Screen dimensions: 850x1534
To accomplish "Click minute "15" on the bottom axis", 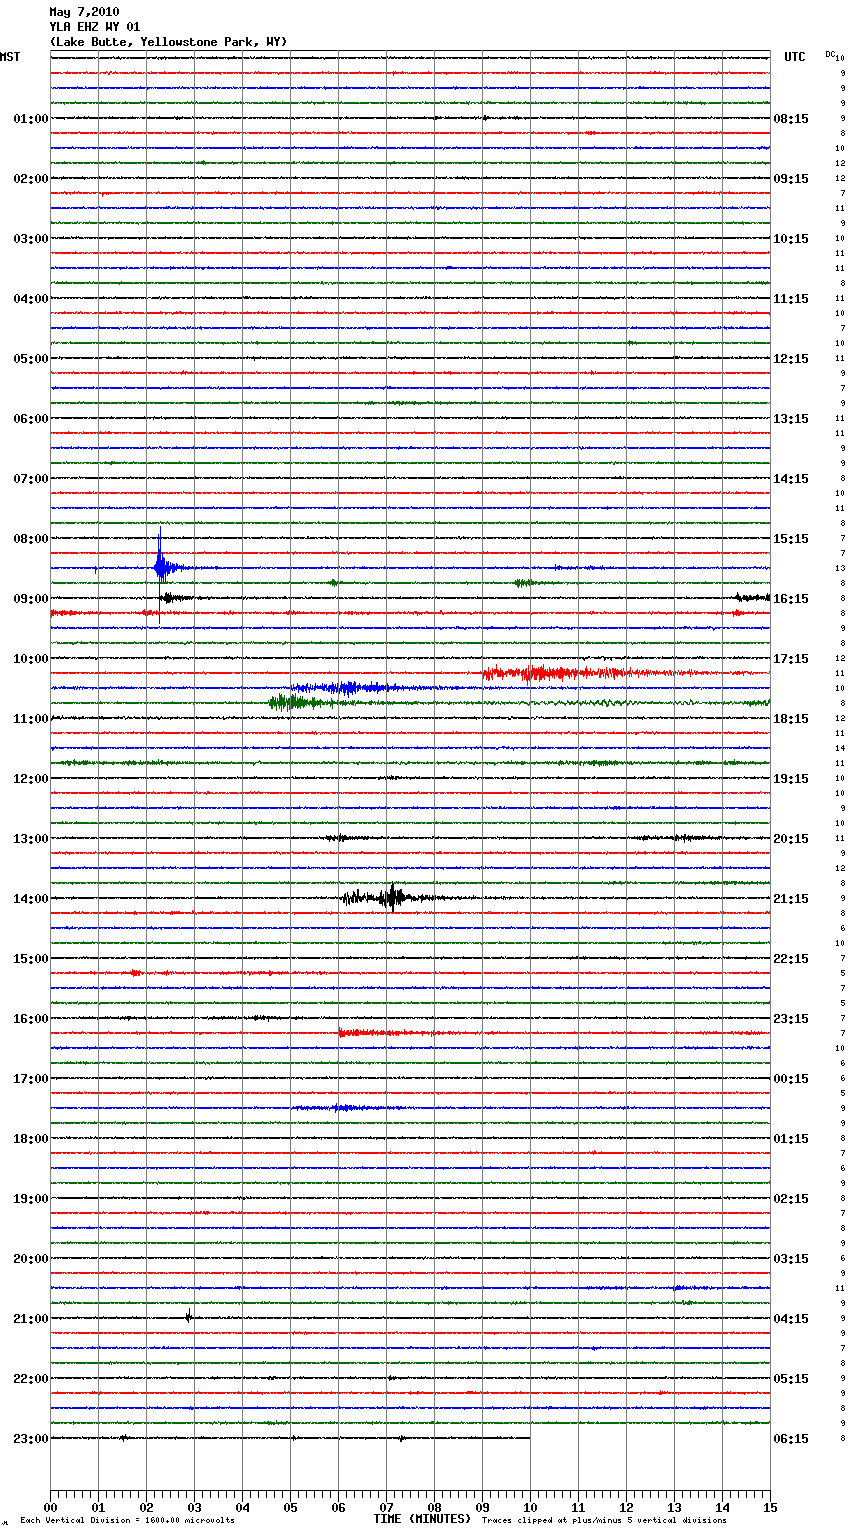I will point(770,1507).
